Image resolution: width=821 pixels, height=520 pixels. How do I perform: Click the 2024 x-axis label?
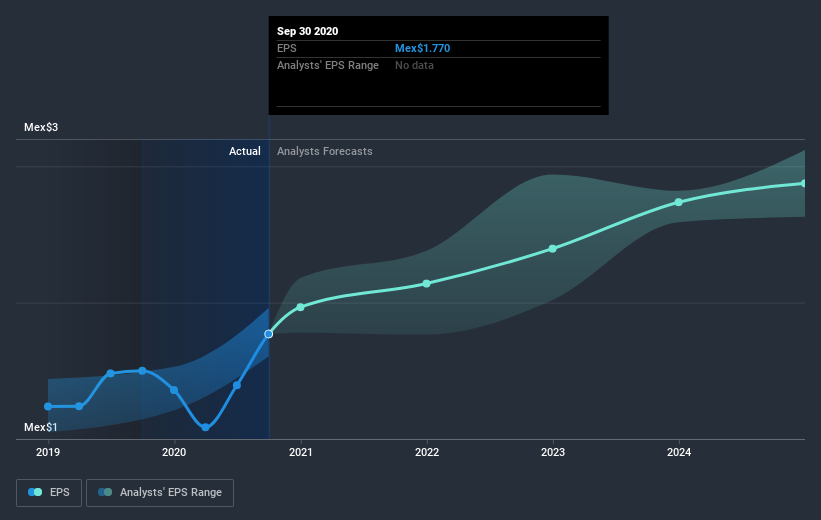679,452
